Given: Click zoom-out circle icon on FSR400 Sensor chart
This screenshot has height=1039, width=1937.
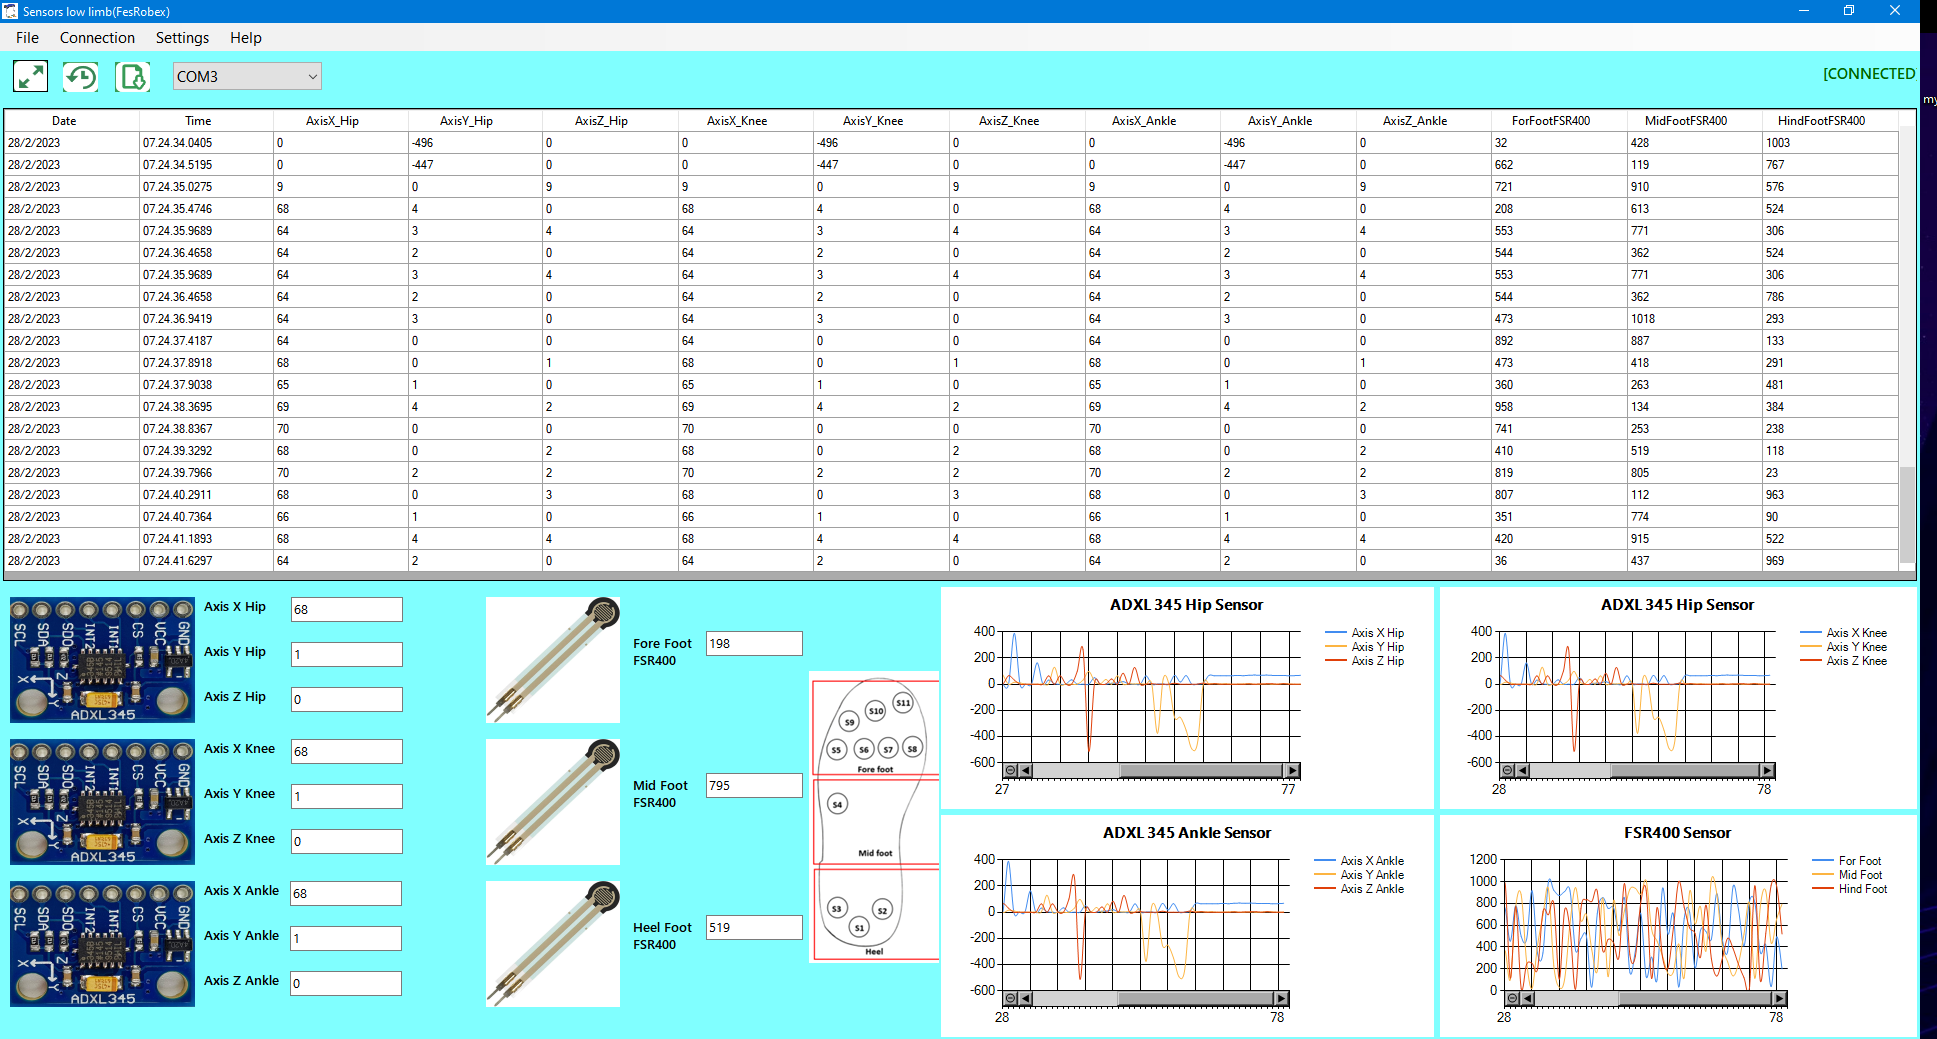Looking at the screenshot, I should pos(1512,998).
